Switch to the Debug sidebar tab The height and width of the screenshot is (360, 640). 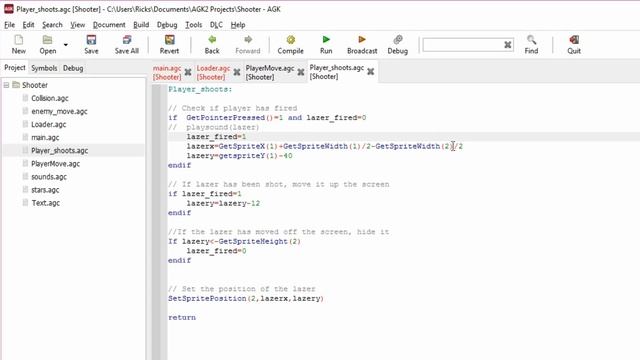click(x=73, y=68)
